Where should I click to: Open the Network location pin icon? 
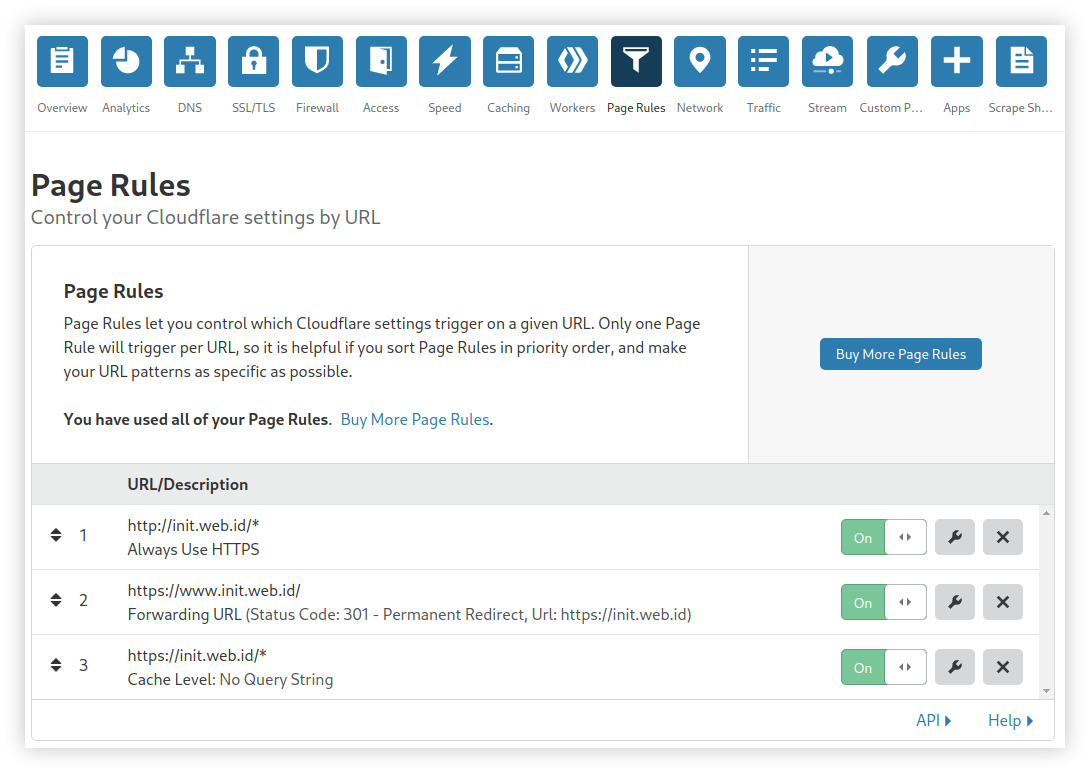(700, 62)
